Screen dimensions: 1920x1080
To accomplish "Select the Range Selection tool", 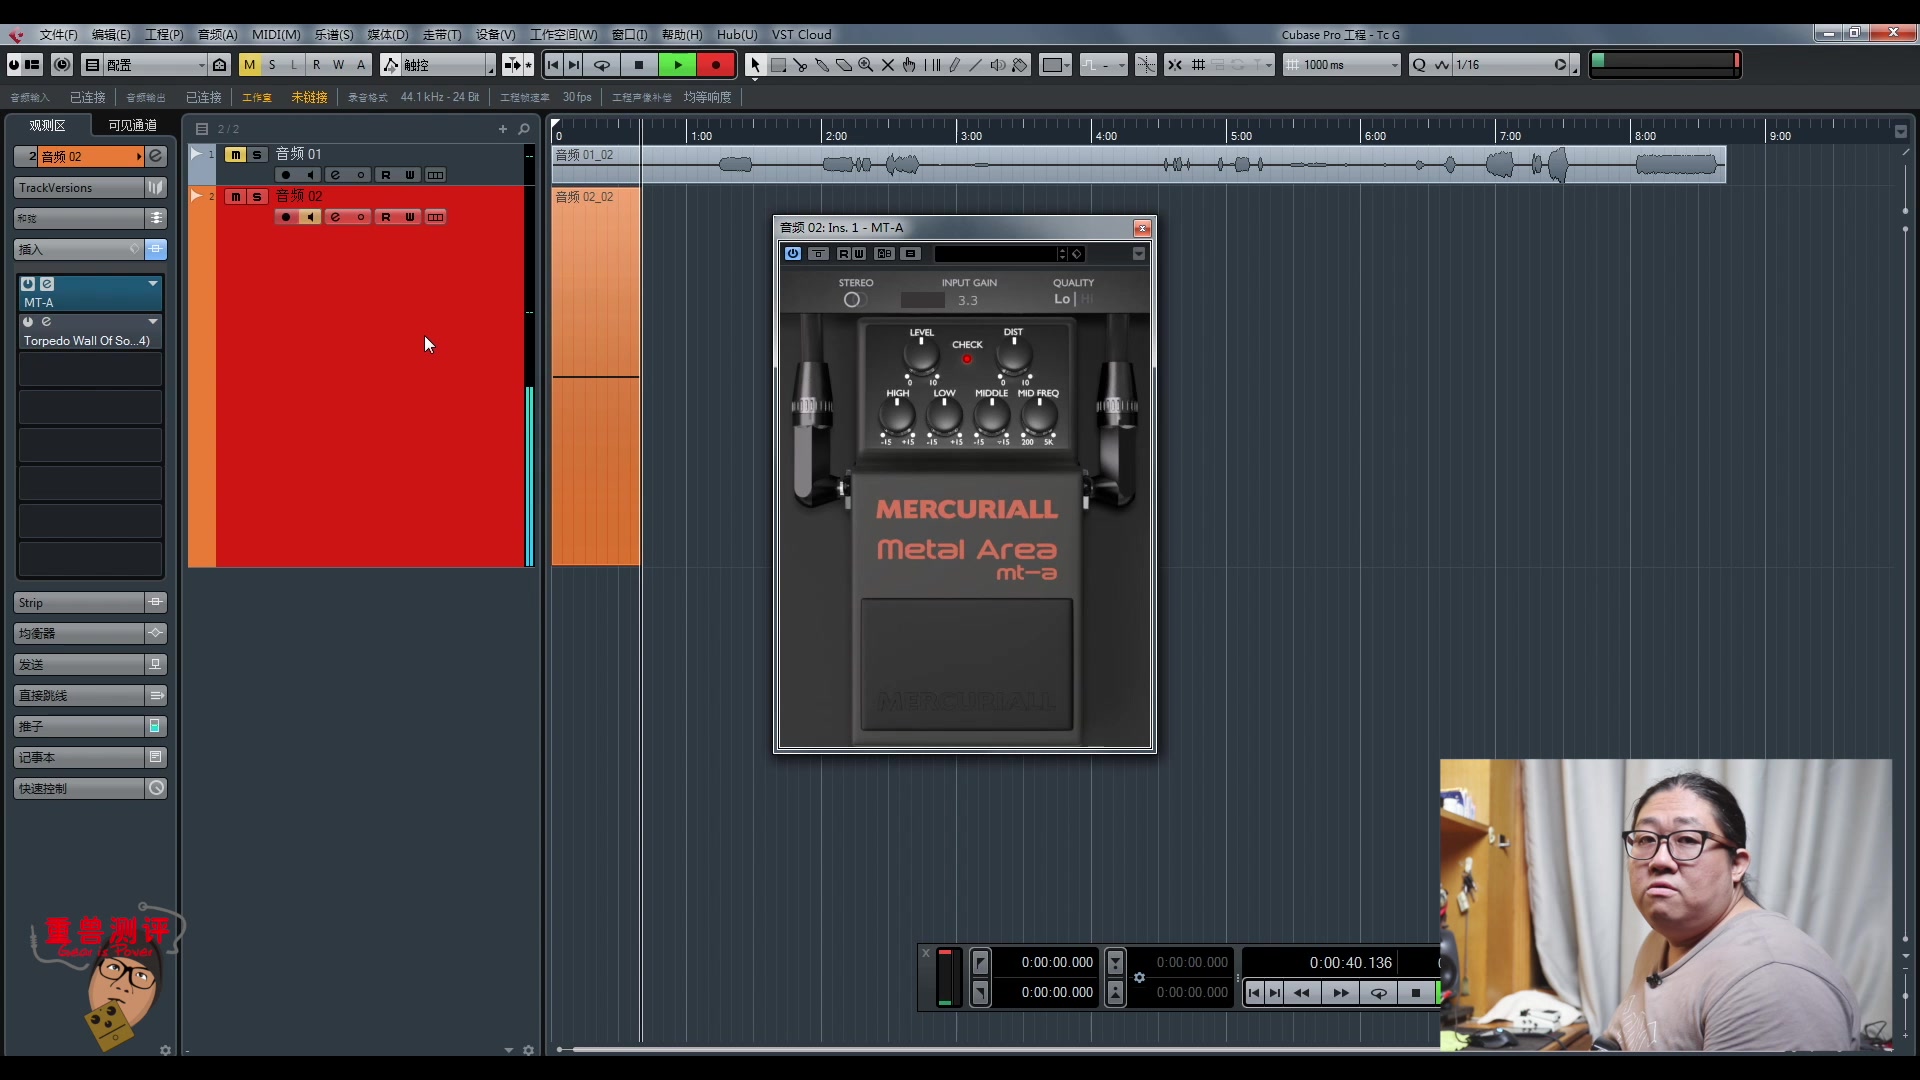I will pyautogui.click(x=778, y=65).
